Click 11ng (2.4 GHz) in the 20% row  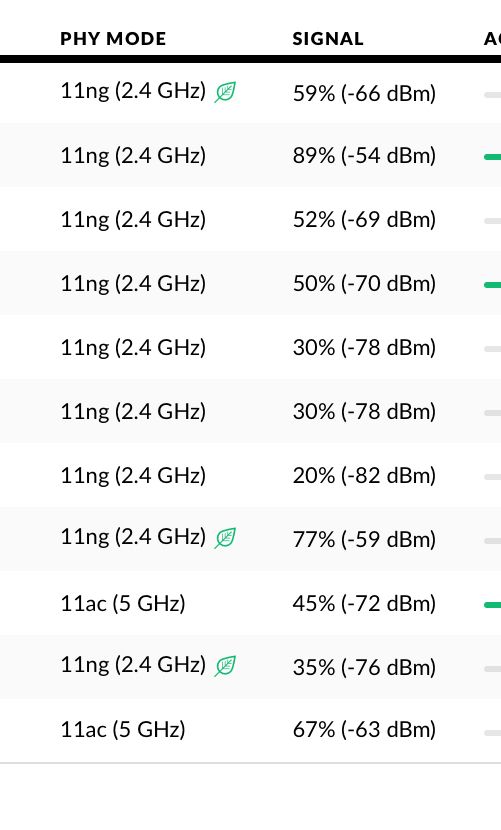pyautogui.click(x=133, y=475)
